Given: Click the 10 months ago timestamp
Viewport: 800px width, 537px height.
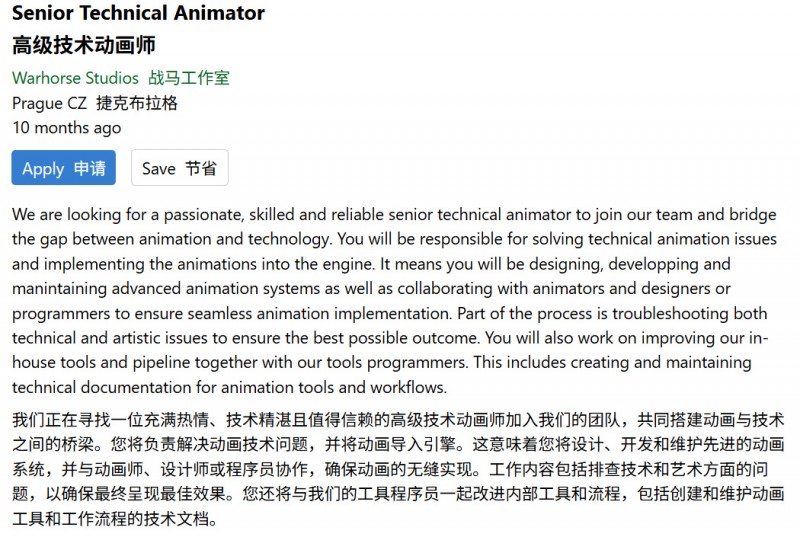Looking at the screenshot, I should pyautogui.click(x=66, y=127).
